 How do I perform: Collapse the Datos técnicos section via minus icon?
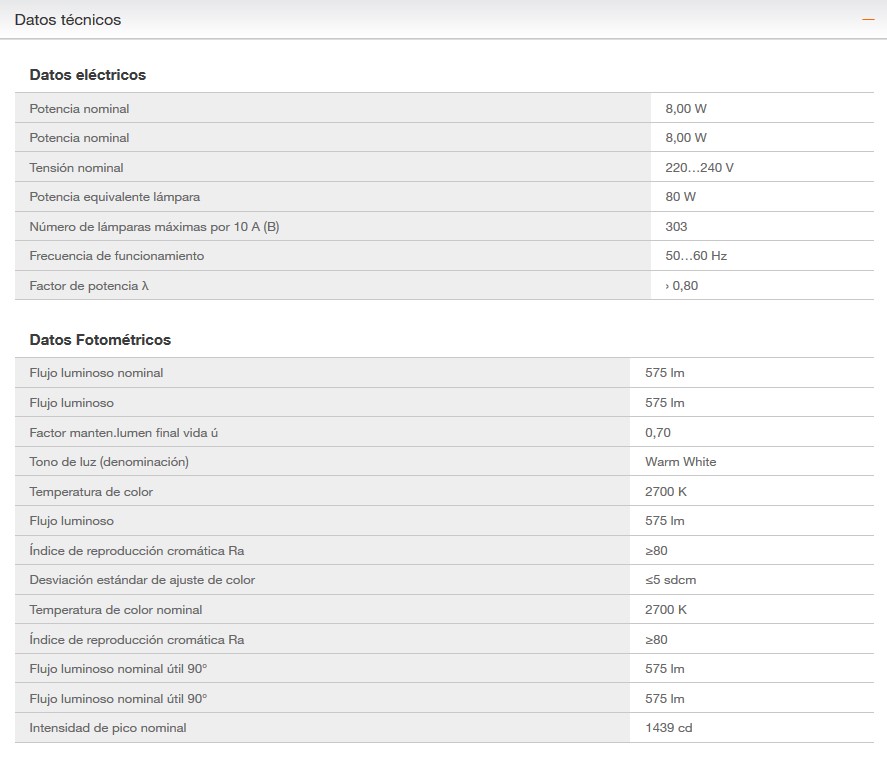point(868,20)
